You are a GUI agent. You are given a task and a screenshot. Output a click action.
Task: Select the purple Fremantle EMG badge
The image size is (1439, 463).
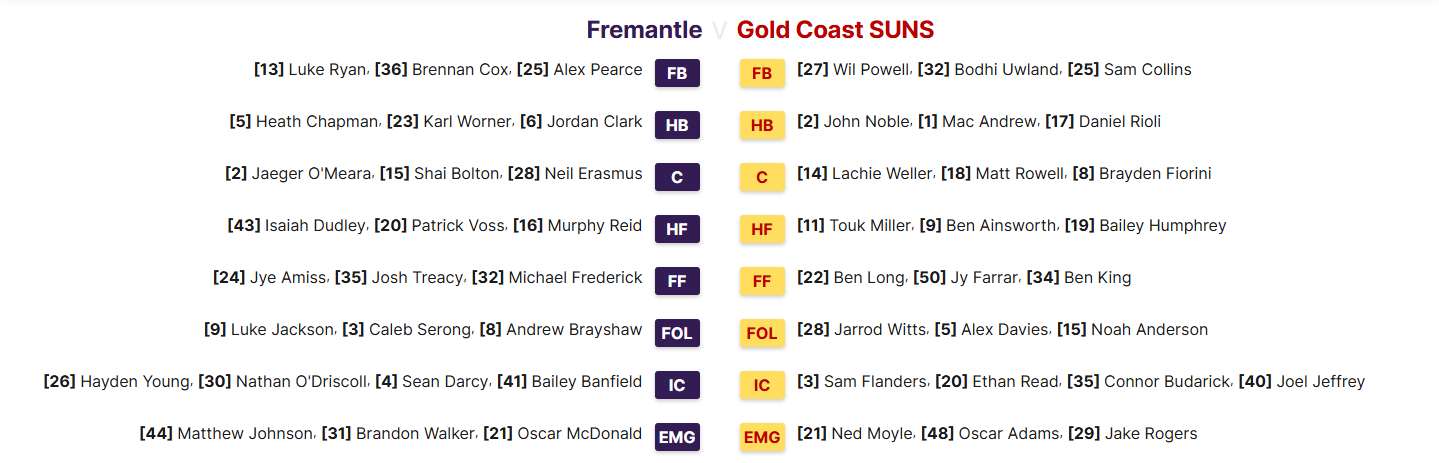[677, 437]
